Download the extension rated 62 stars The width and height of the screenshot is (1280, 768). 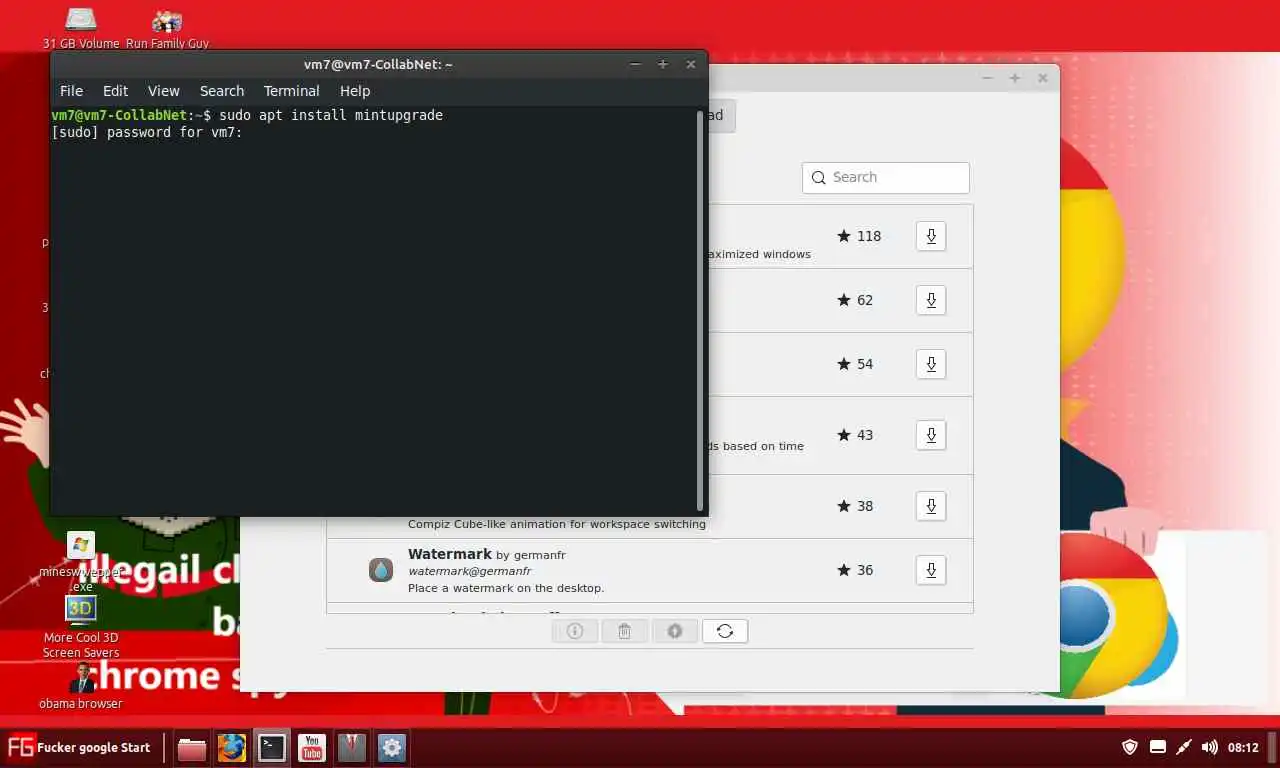pos(931,300)
